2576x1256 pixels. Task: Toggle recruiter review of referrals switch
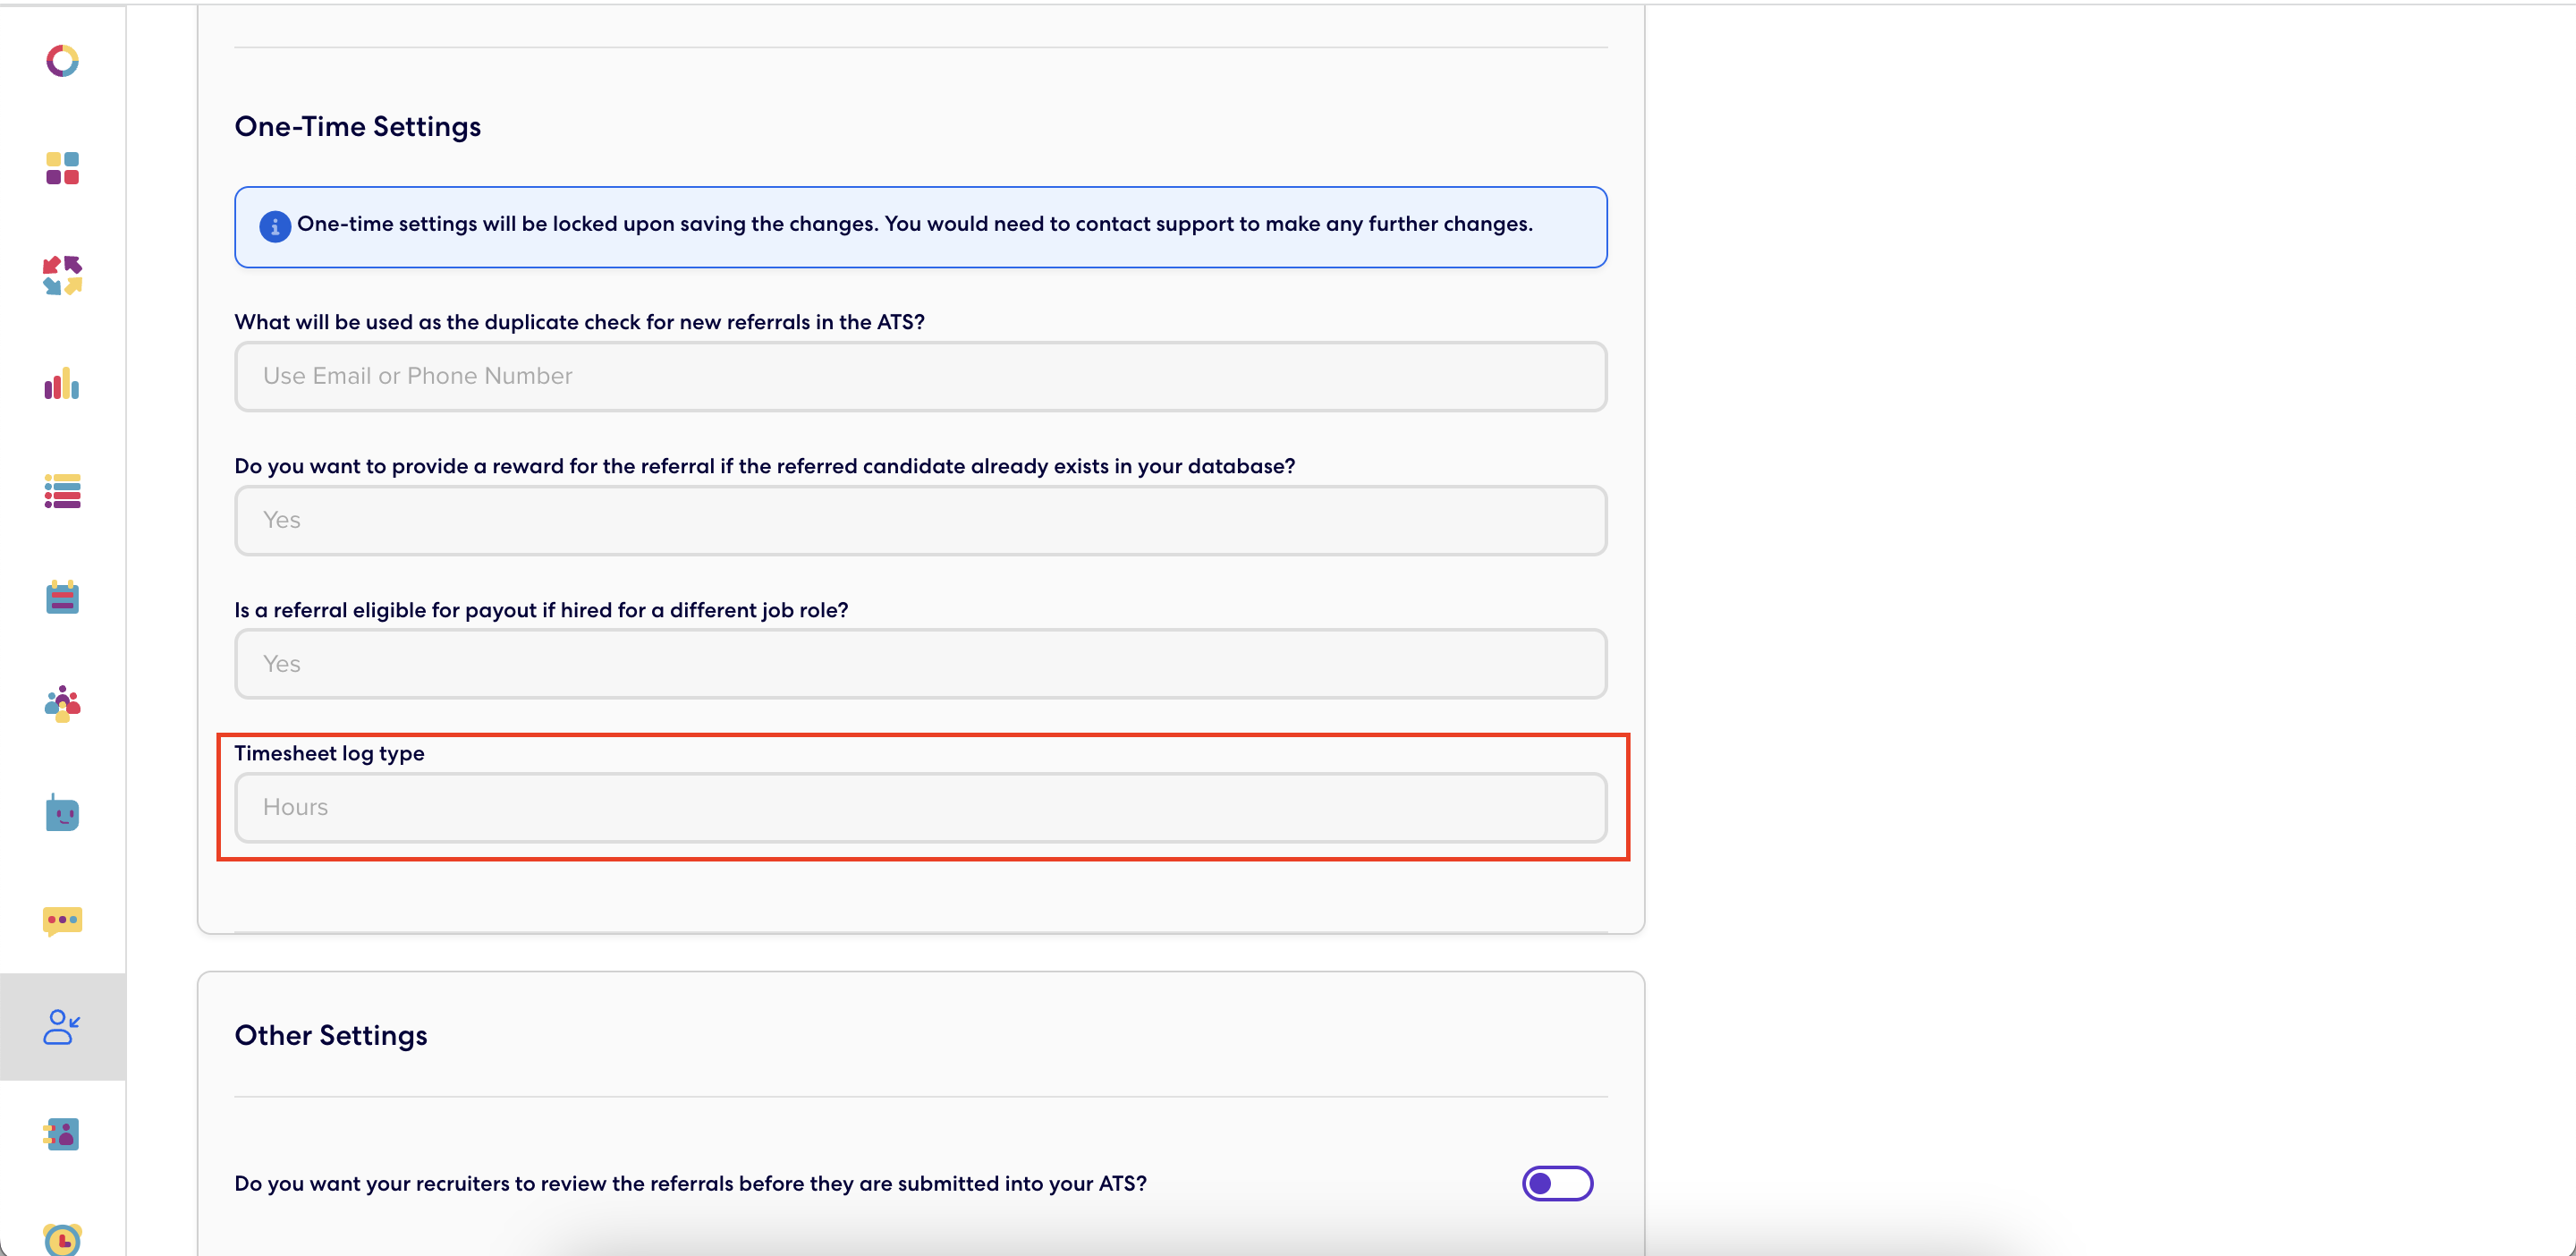click(1557, 1184)
